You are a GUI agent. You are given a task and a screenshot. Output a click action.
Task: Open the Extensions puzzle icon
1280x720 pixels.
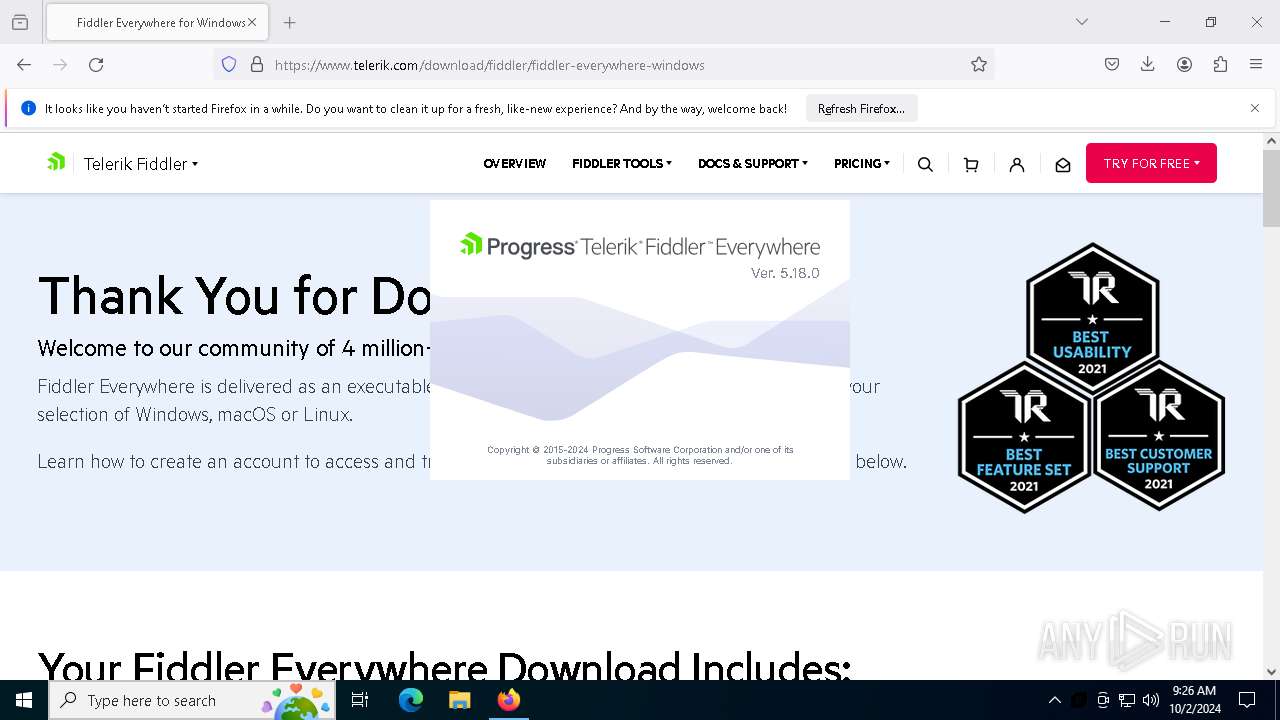click(1220, 64)
